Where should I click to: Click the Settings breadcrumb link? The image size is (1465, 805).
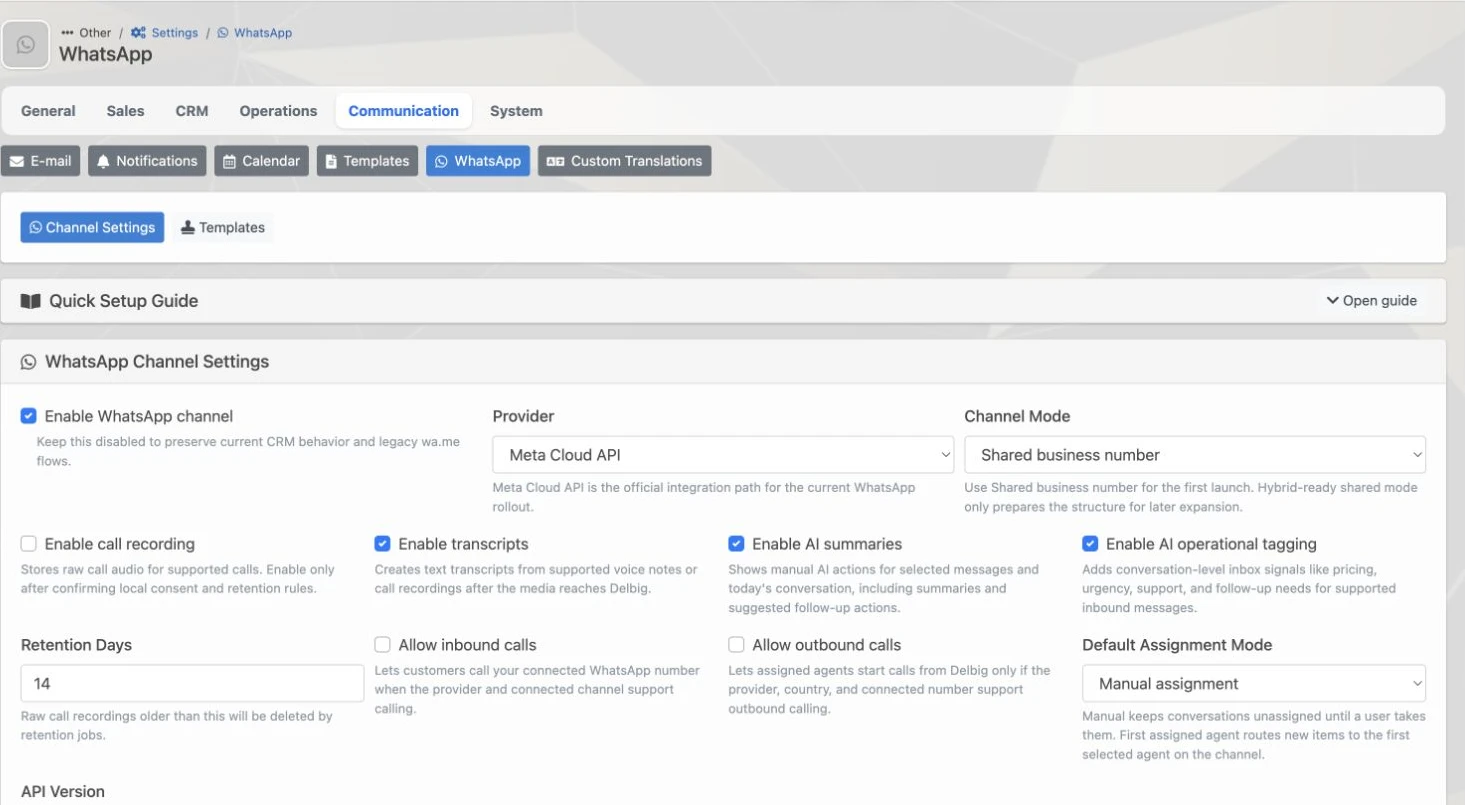(x=175, y=33)
